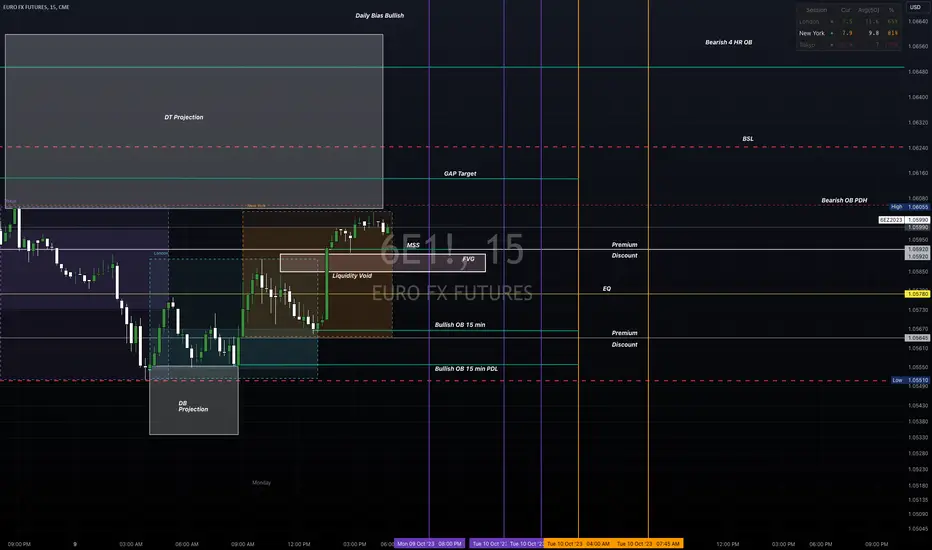Click the Tokyo row in session table

(848, 45)
